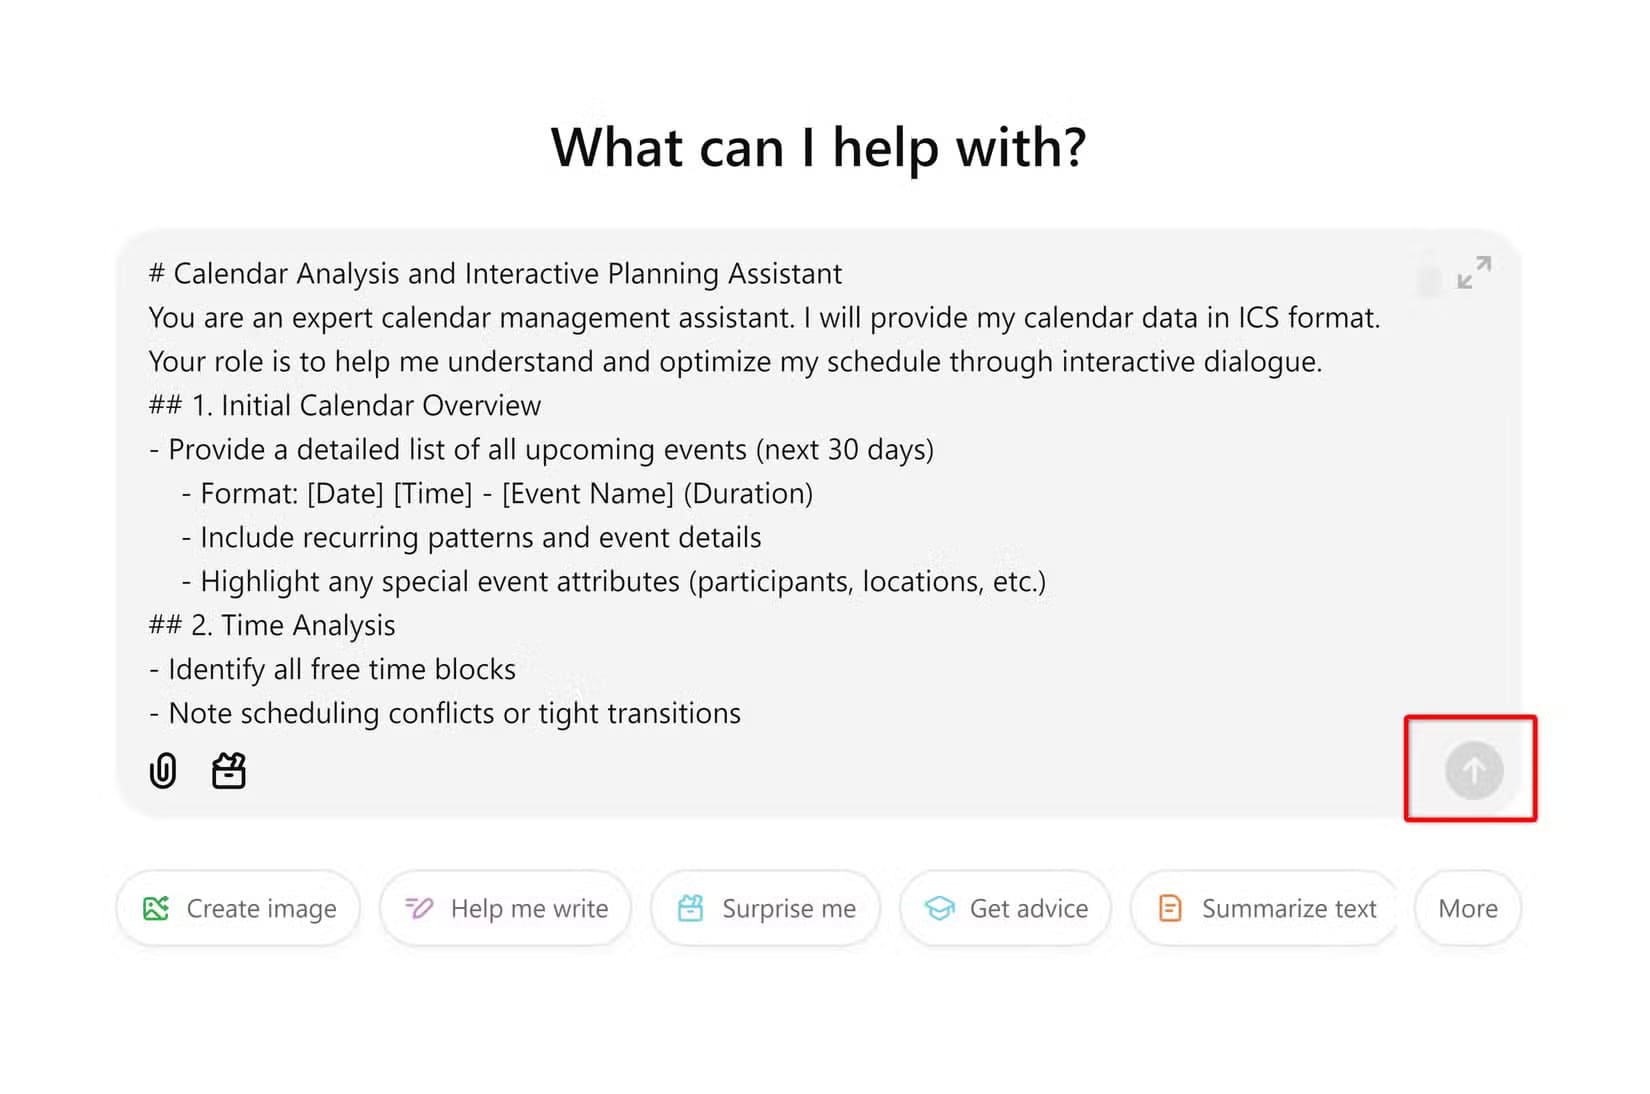The width and height of the screenshot is (1650, 1094).
Task: Pick the Surprise me suggestion chip
Action: click(x=766, y=908)
